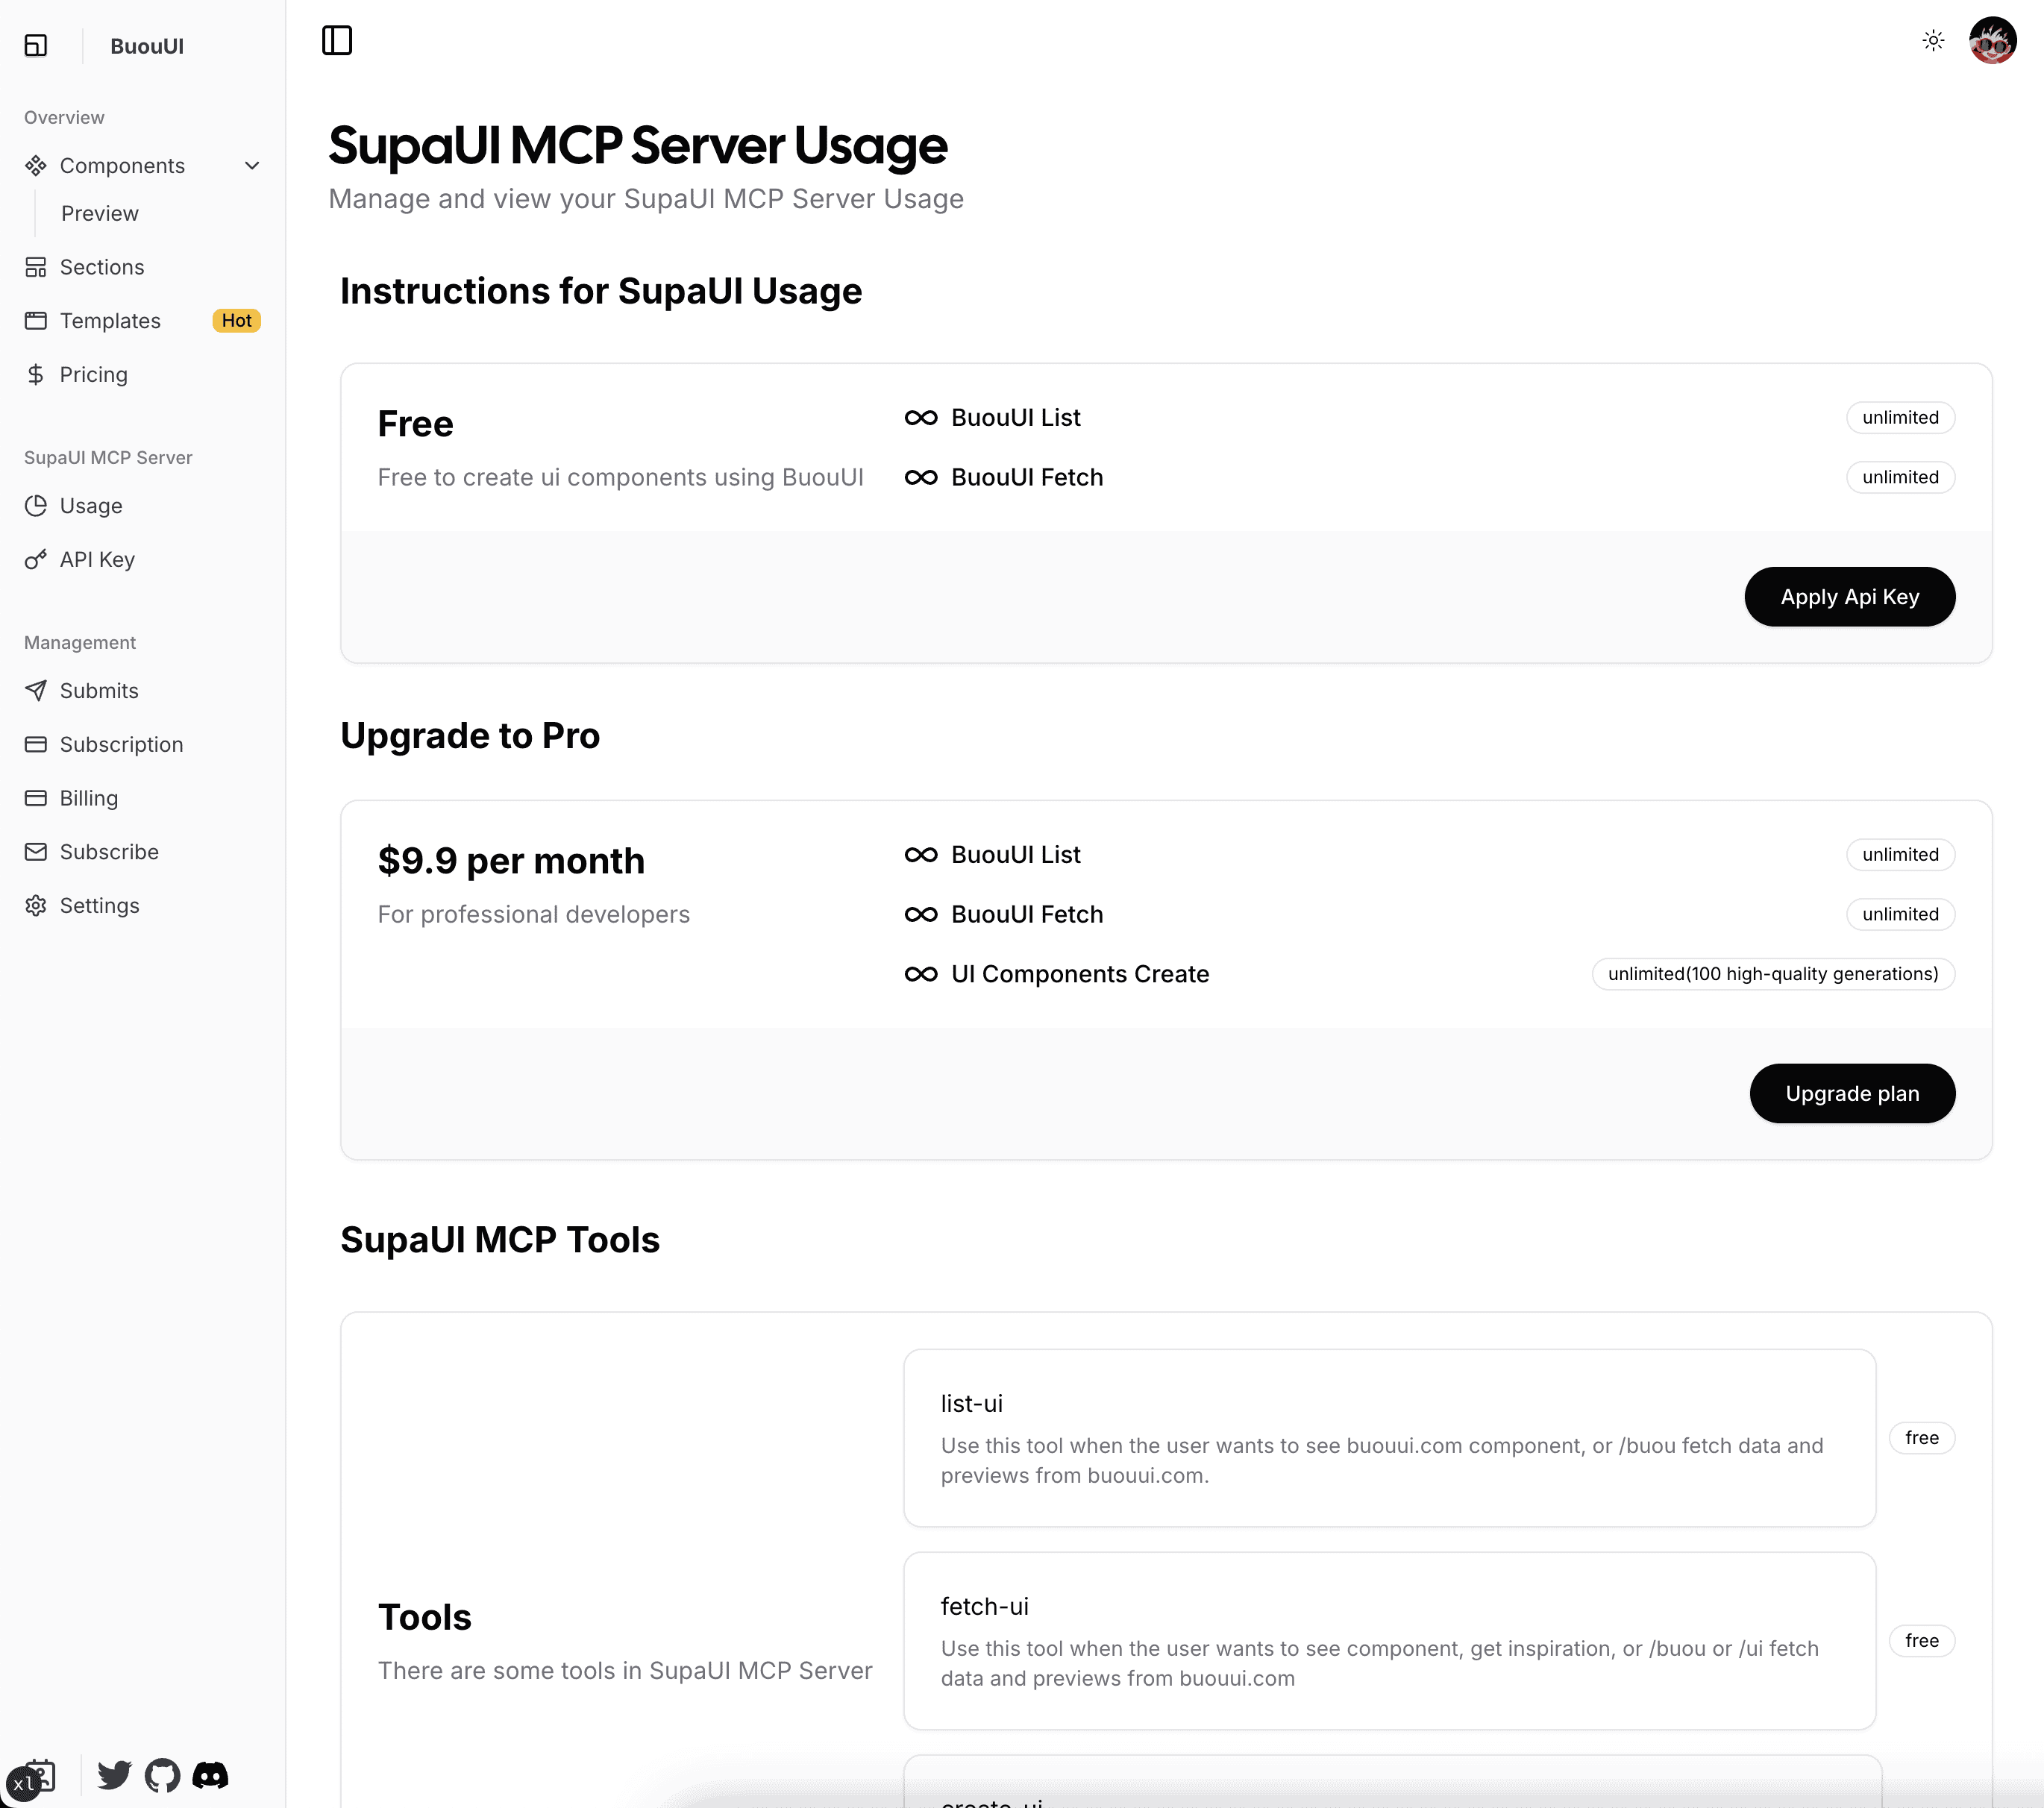Viewport: 2044px width, 1808px height.
Task: Open the Twitter icon at sidebar bottom
Action: (x=113, y=1775)
